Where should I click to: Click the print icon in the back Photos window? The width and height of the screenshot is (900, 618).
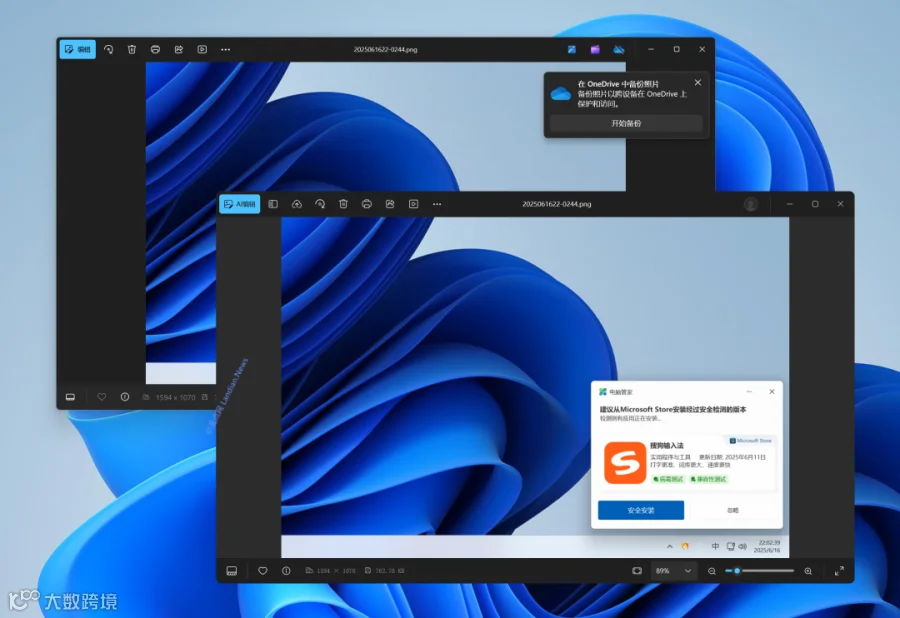tap(155, 49)
